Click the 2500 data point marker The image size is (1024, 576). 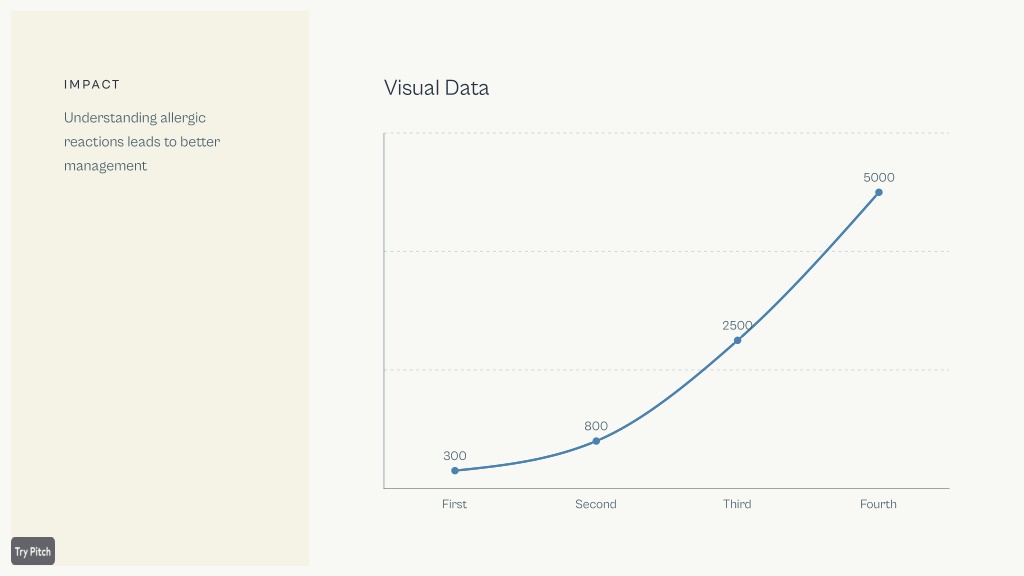[x=737, y=340]
